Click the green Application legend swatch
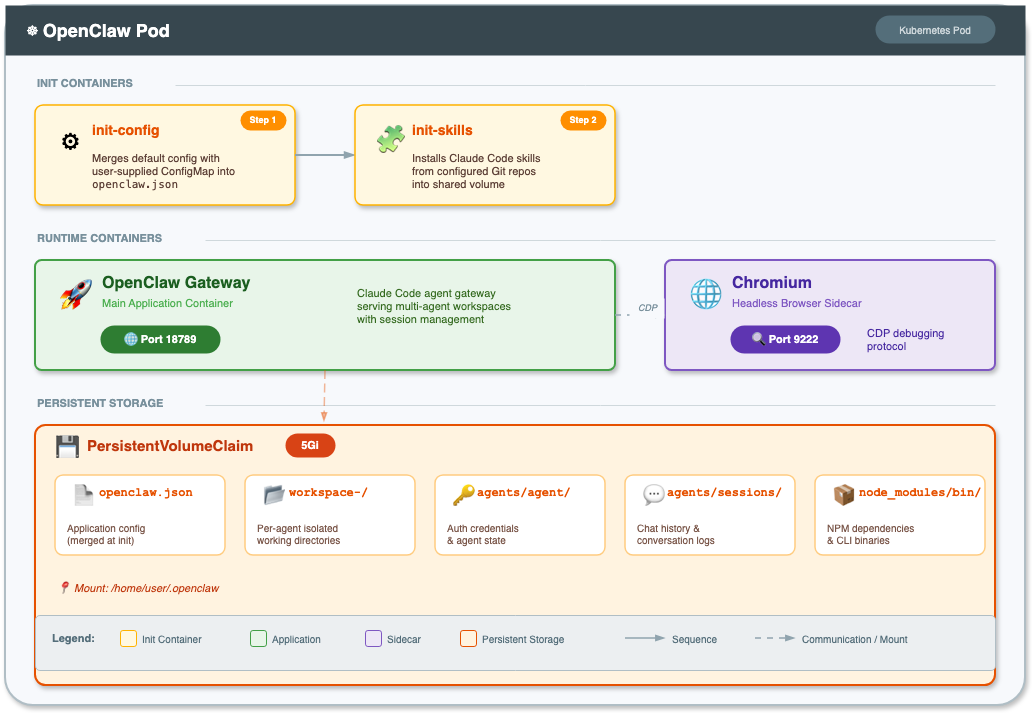This screenshot has height=713, width=1032. coord(258,638)
